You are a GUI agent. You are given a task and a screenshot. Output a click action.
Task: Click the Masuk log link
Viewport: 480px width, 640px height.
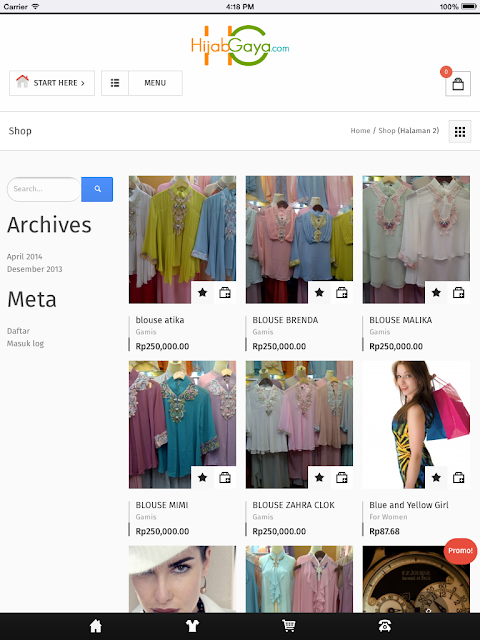point(25,344)
